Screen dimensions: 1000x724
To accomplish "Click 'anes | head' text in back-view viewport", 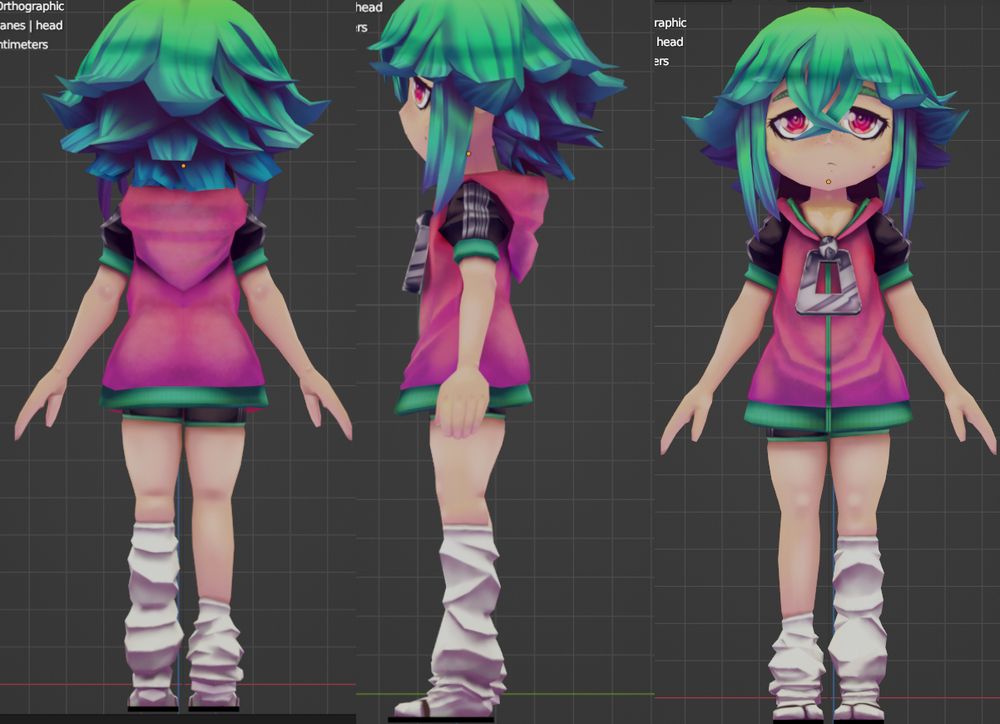I will (x=31, y=26).
